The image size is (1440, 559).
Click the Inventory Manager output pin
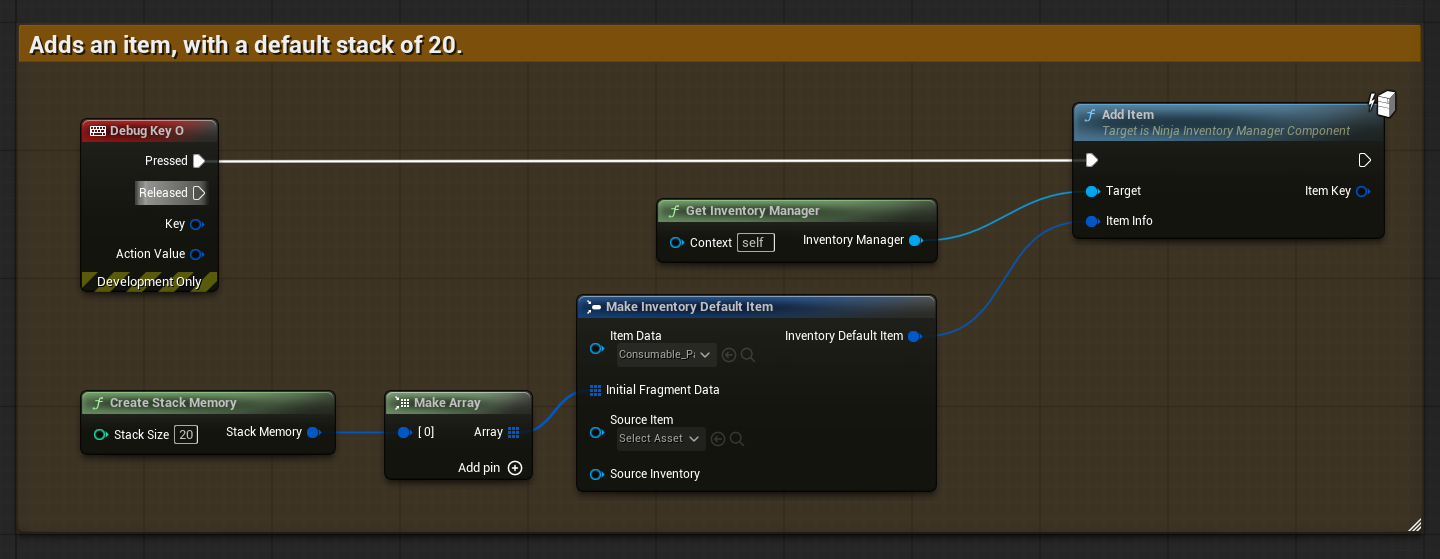pyautogui.click(x=915, y=240)
